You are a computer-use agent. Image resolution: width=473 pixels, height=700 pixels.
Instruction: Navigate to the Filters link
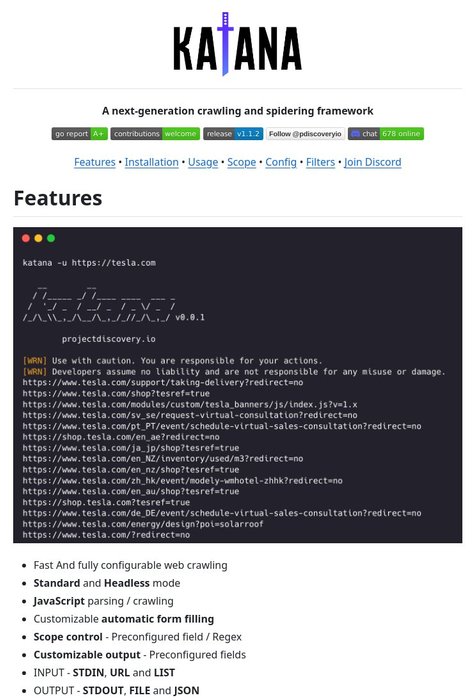[x=320, y=162]
